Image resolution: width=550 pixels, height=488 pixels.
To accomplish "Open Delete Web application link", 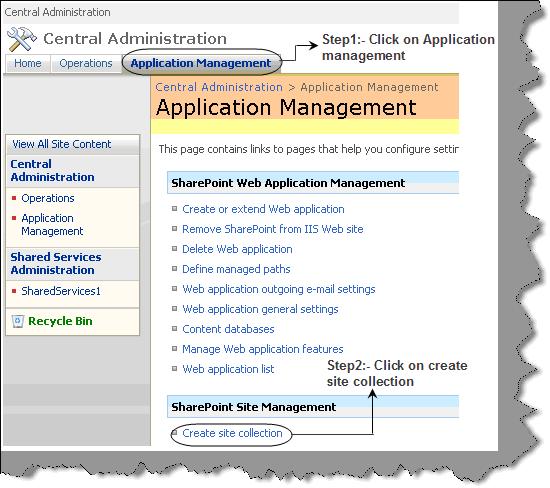I will point(237,249).
